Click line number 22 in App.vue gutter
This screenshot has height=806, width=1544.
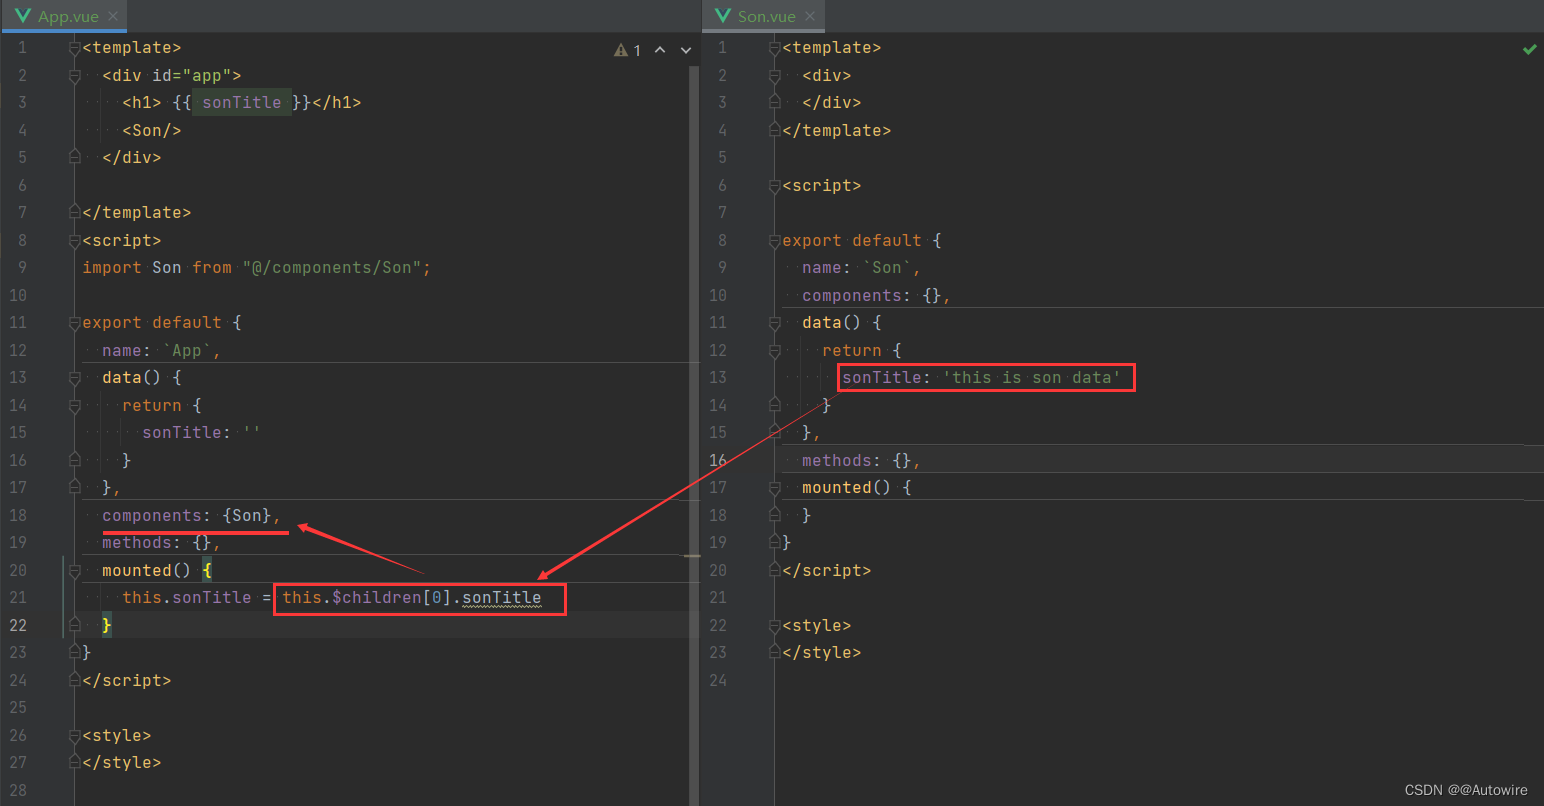pos(18,625)
